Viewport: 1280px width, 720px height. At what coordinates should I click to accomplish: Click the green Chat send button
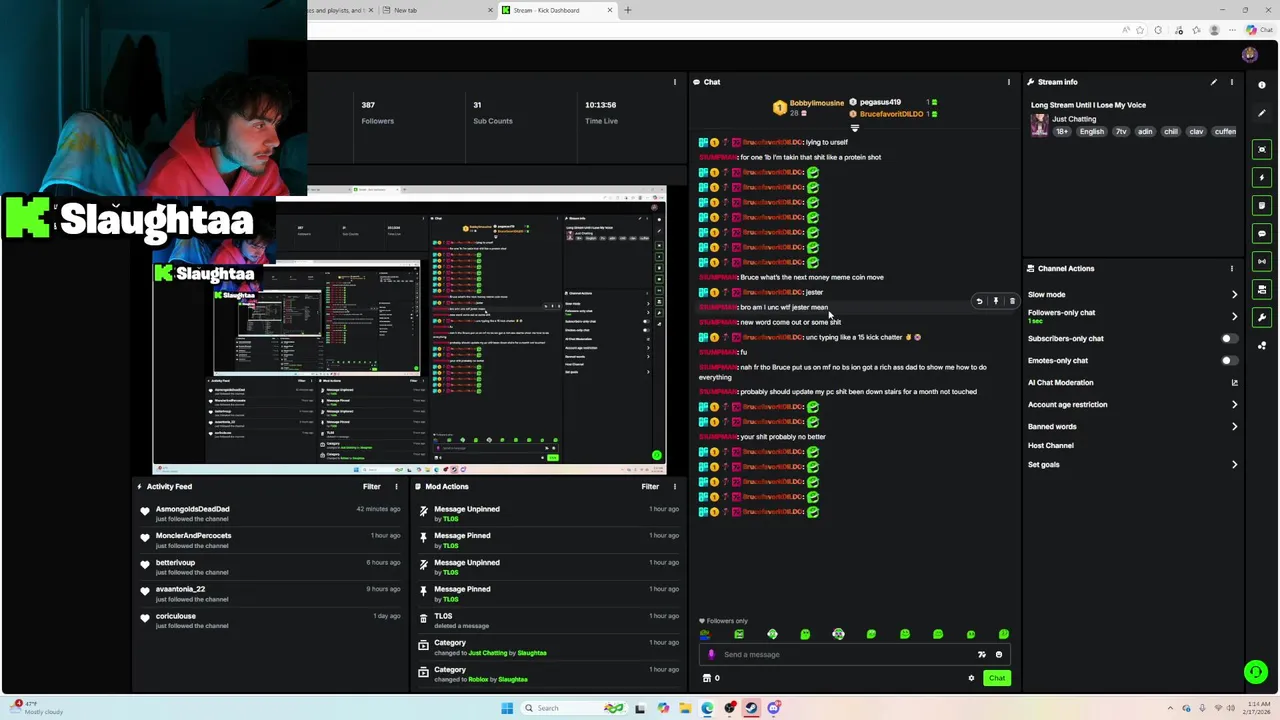[x=997, y=678]
